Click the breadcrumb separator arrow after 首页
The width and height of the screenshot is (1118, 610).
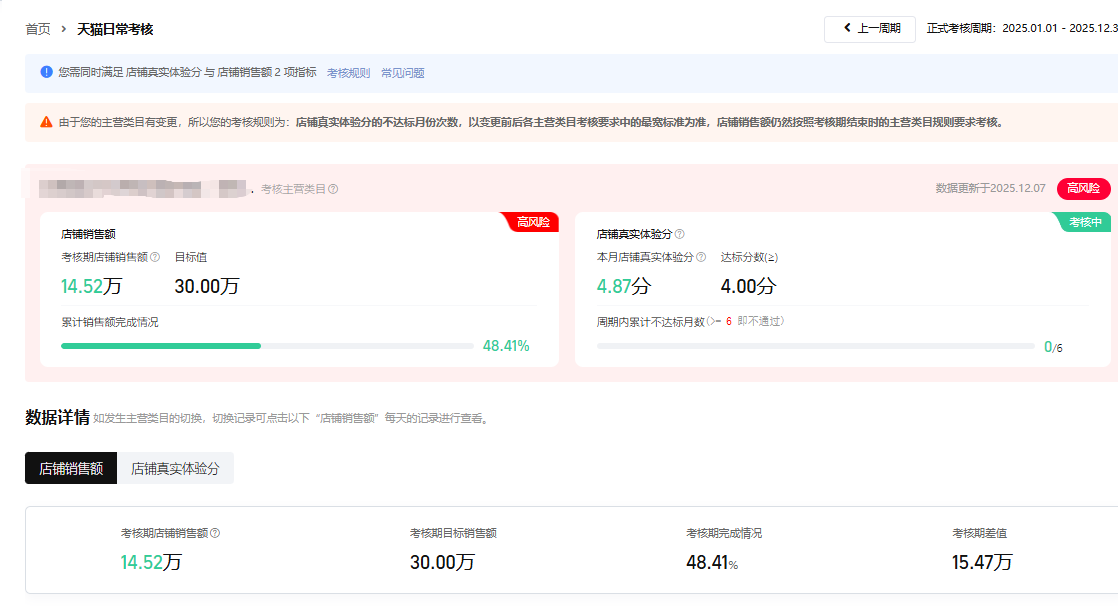click(64, 30)
